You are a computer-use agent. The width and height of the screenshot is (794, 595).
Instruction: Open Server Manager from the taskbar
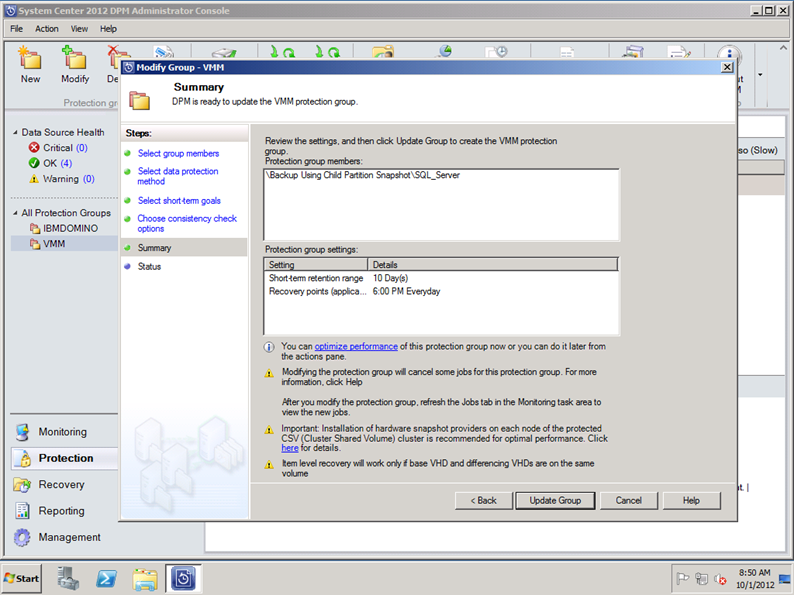(68, 578)
